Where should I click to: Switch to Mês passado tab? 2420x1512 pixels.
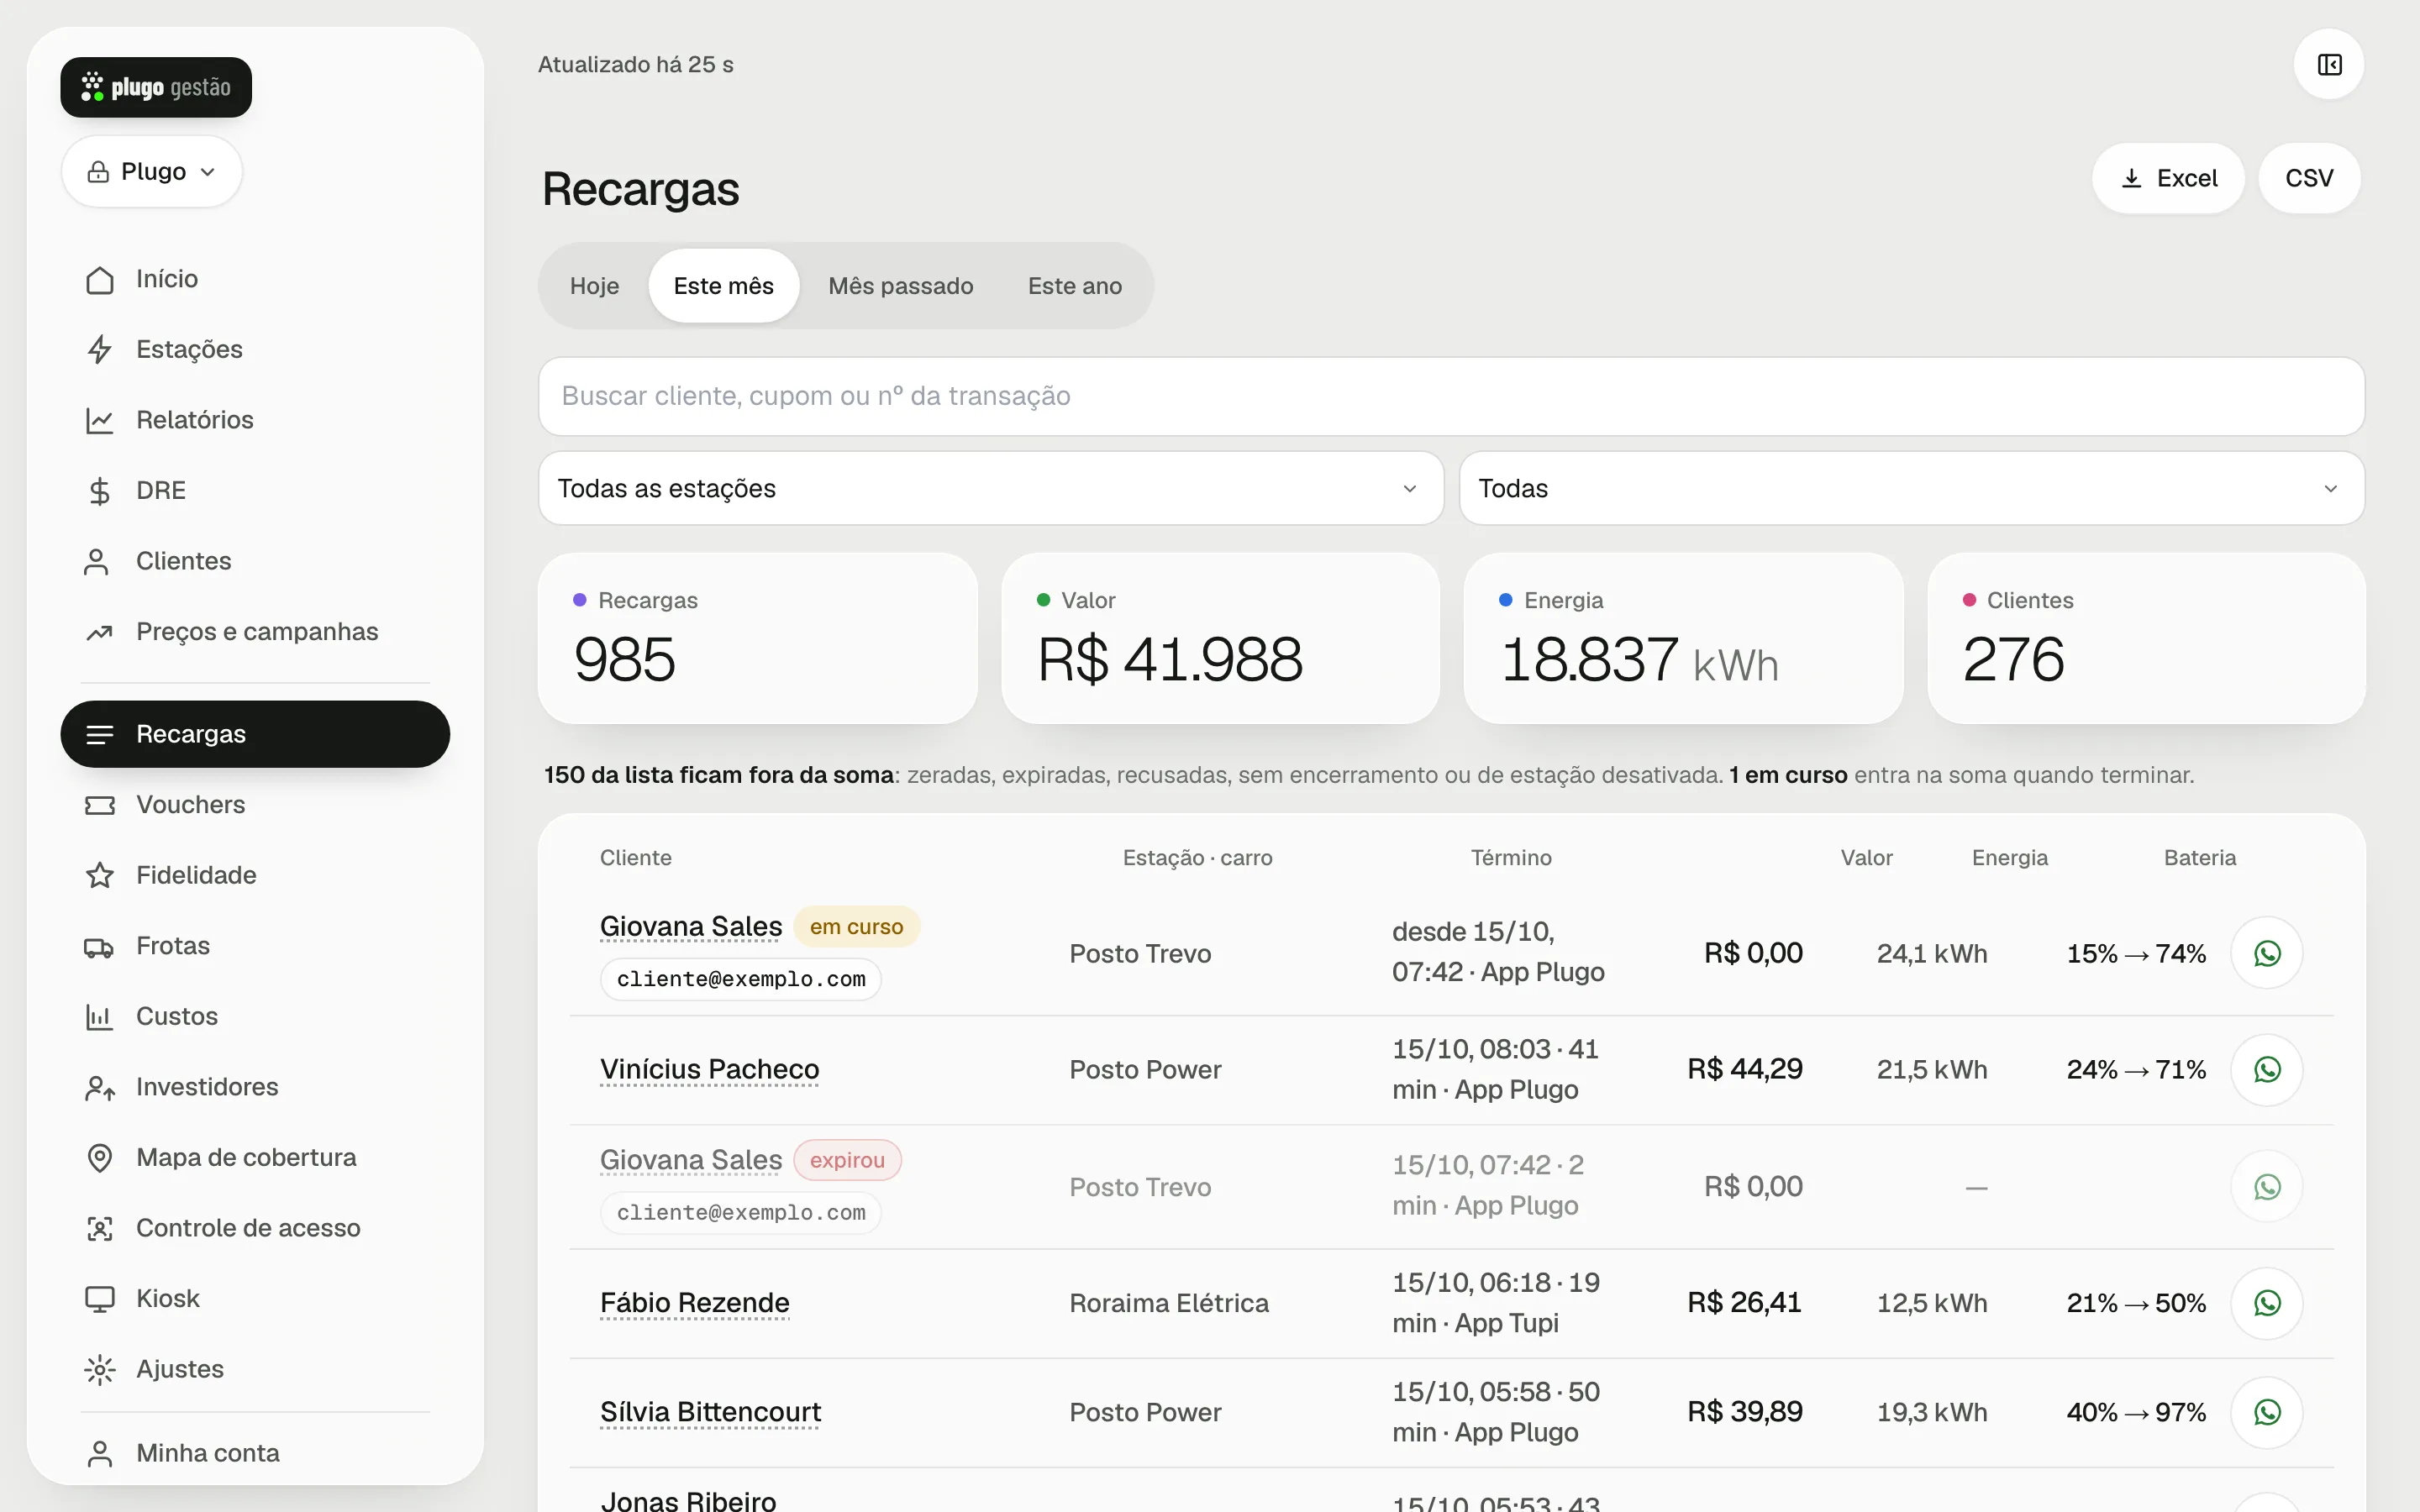[900, 286]
